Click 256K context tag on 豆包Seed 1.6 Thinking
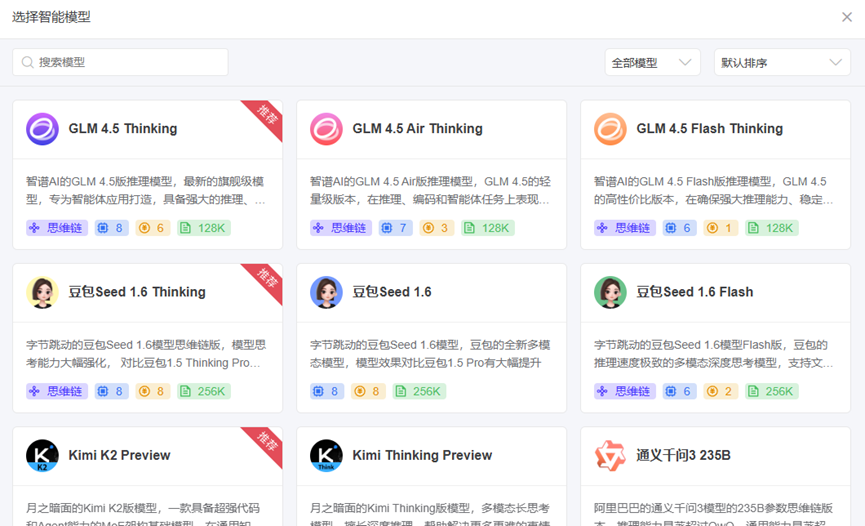This screenshot has width=865, height=526. coord(204,391)
